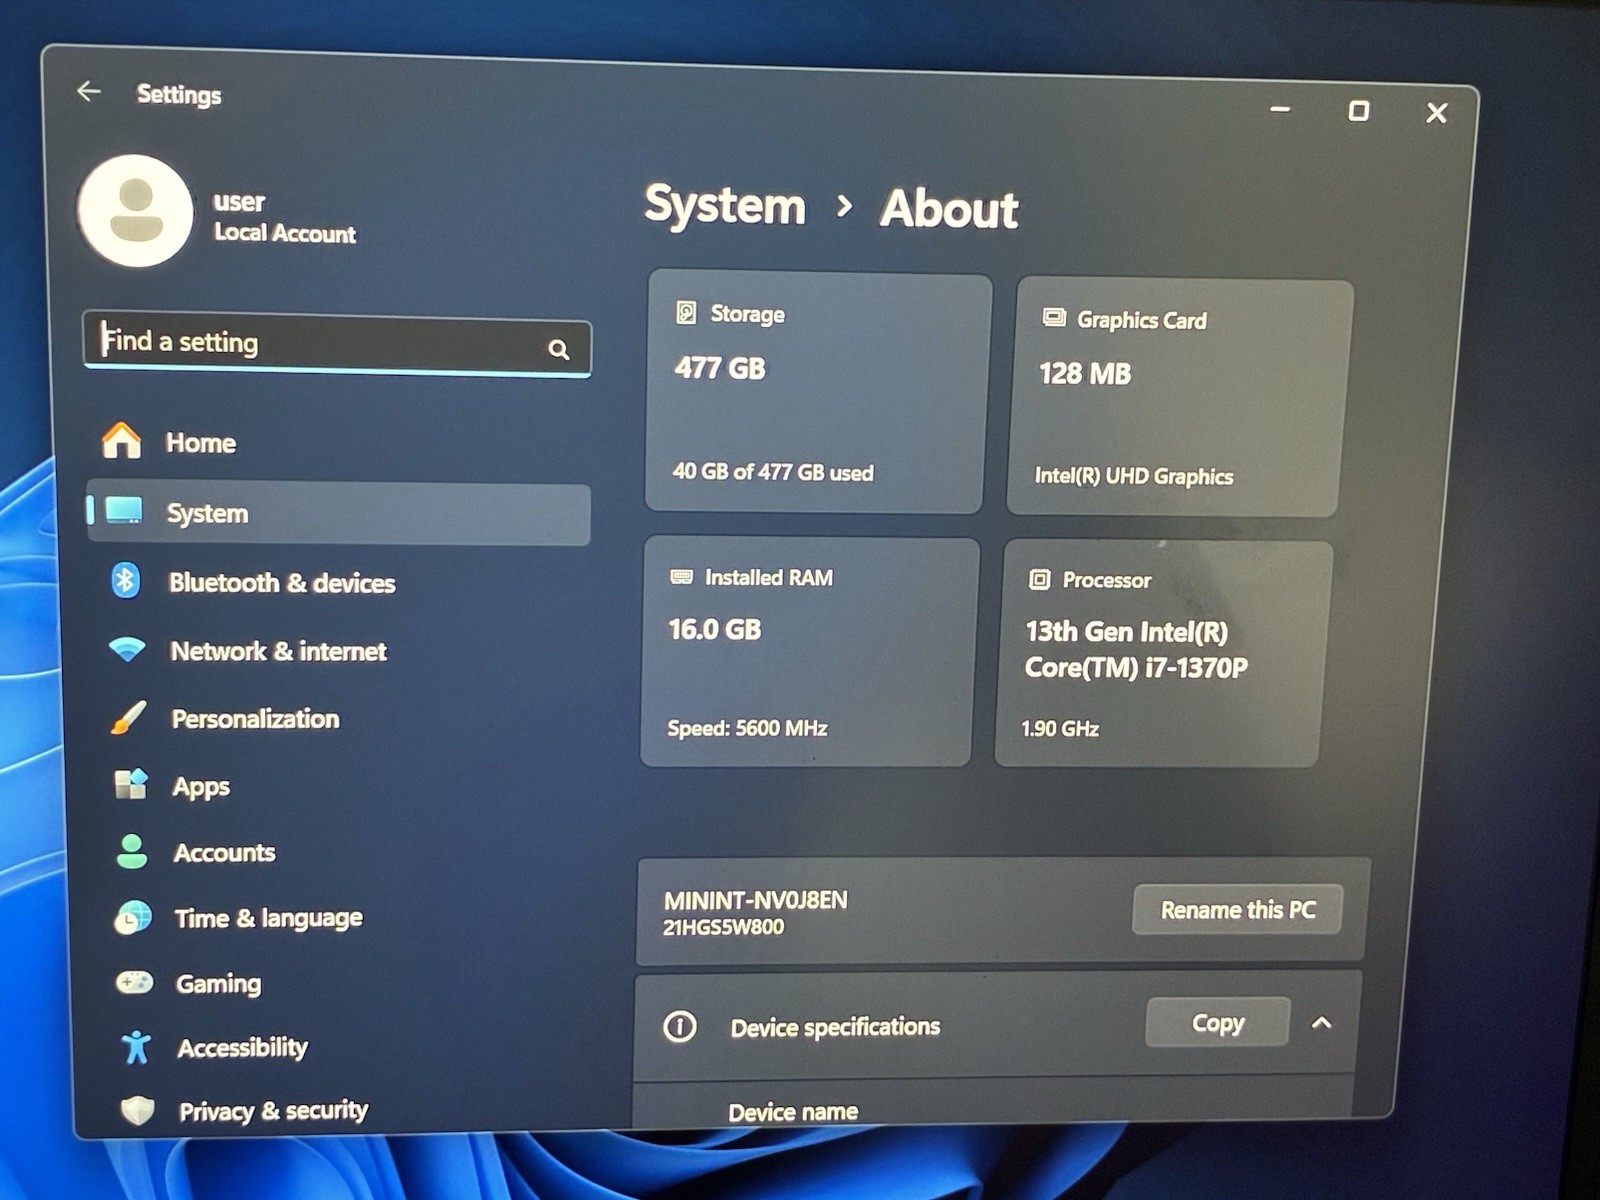
Task: Click the 40 GB of 477 GB used text
Action: pos(773,472)
